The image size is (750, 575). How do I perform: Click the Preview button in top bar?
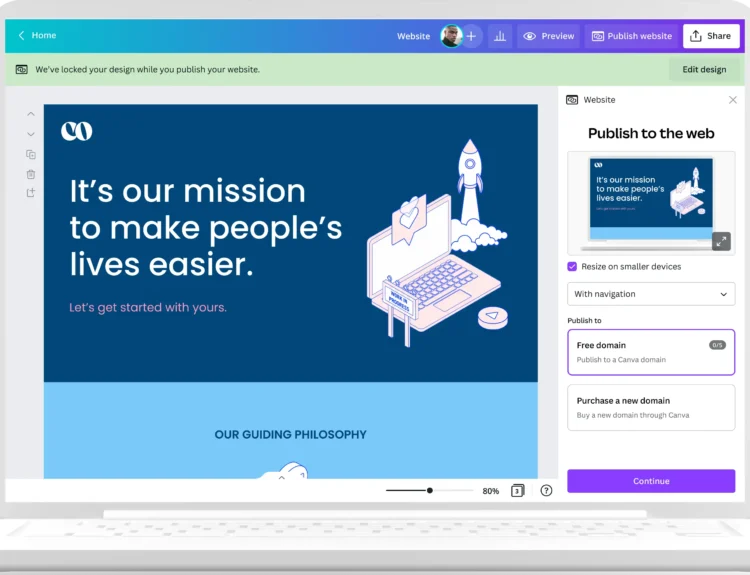pyautogui.click(x=549, y=36)
